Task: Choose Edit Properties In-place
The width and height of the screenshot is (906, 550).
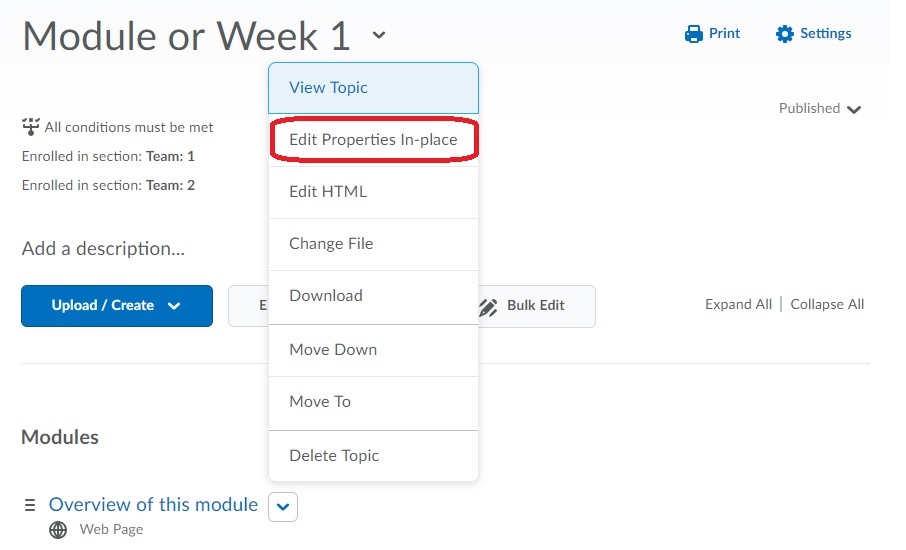Action: [373, 140]
